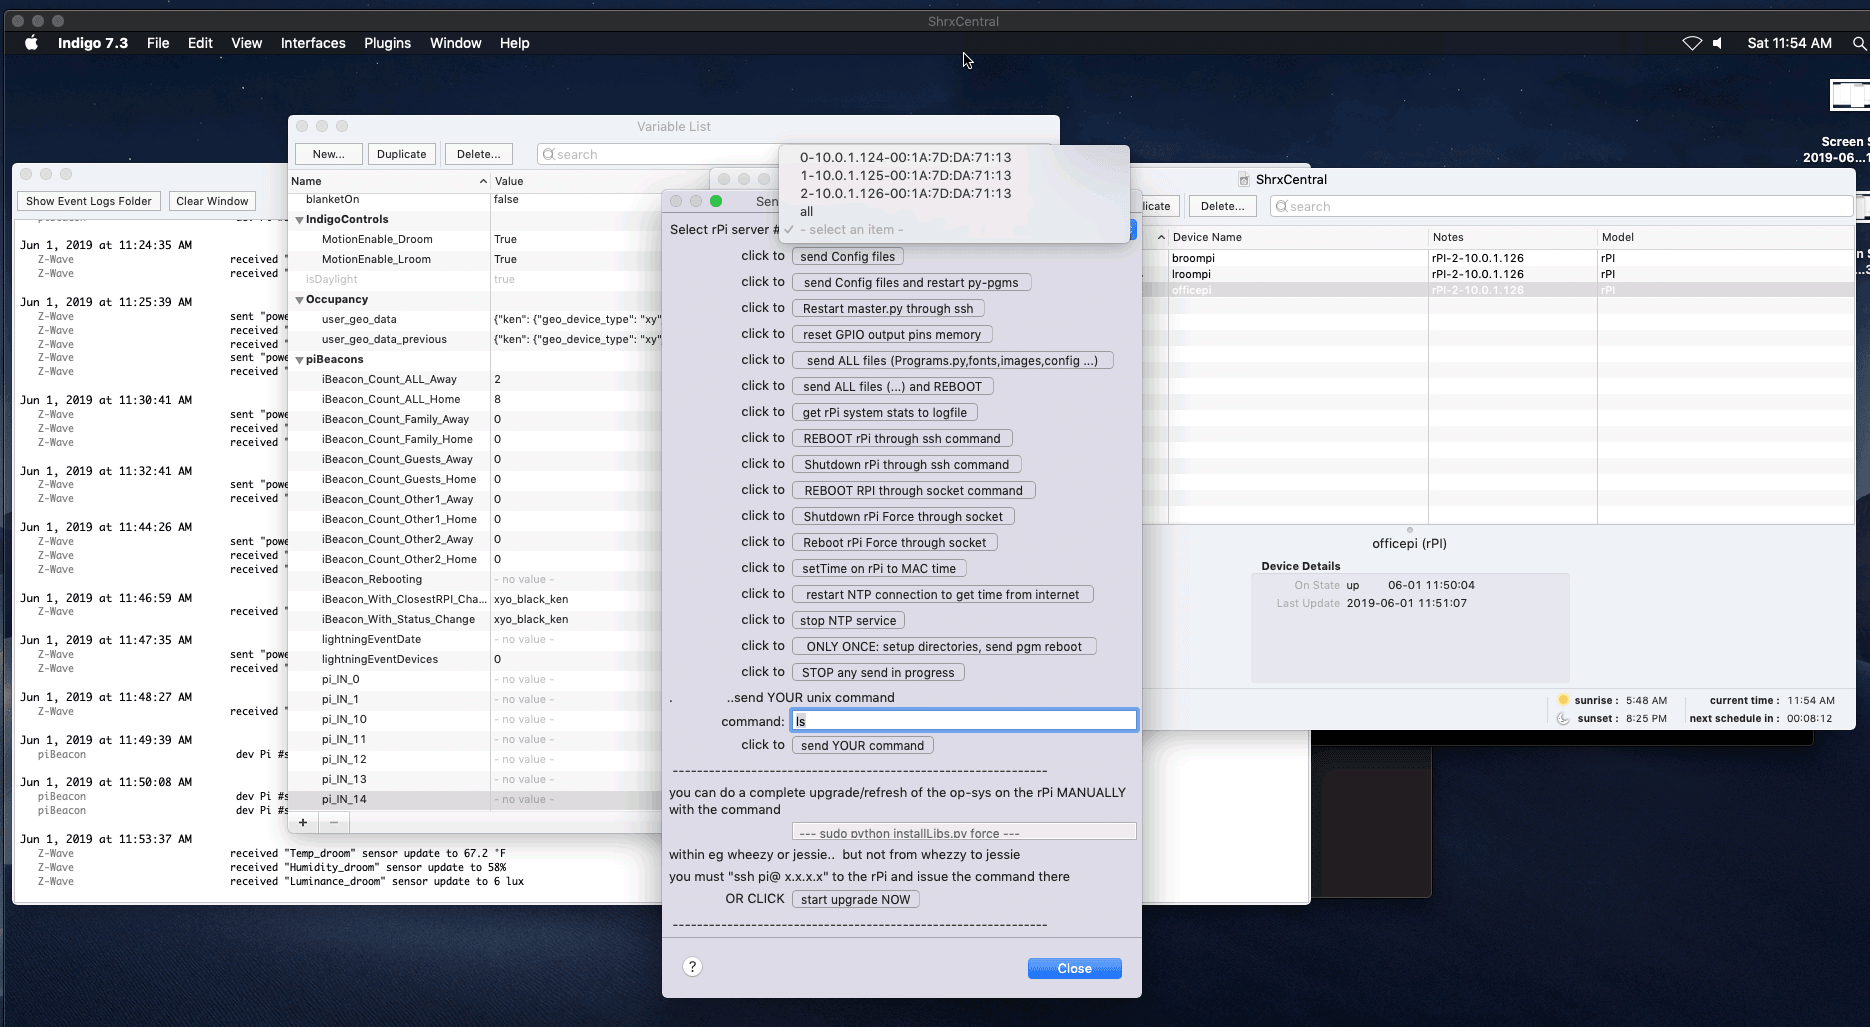Click 'setTime on rPi to MAC time'
This screenshot has height=1027, width=1870.
(879, 569)
